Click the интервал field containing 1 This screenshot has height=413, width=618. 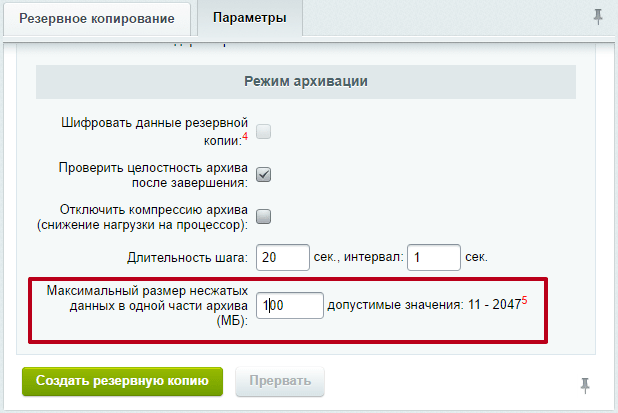[x=434, y=257]
